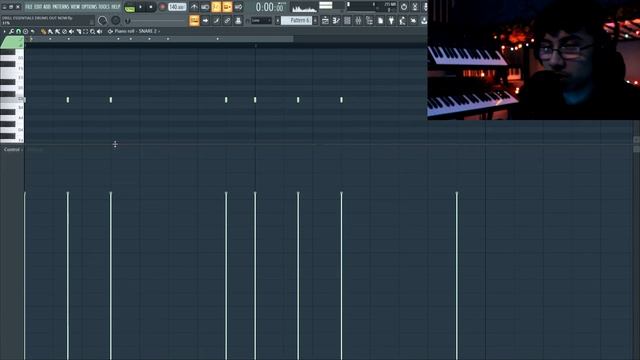Click the Play button
The width and height of the screenshot is (640, 360).
140,7
